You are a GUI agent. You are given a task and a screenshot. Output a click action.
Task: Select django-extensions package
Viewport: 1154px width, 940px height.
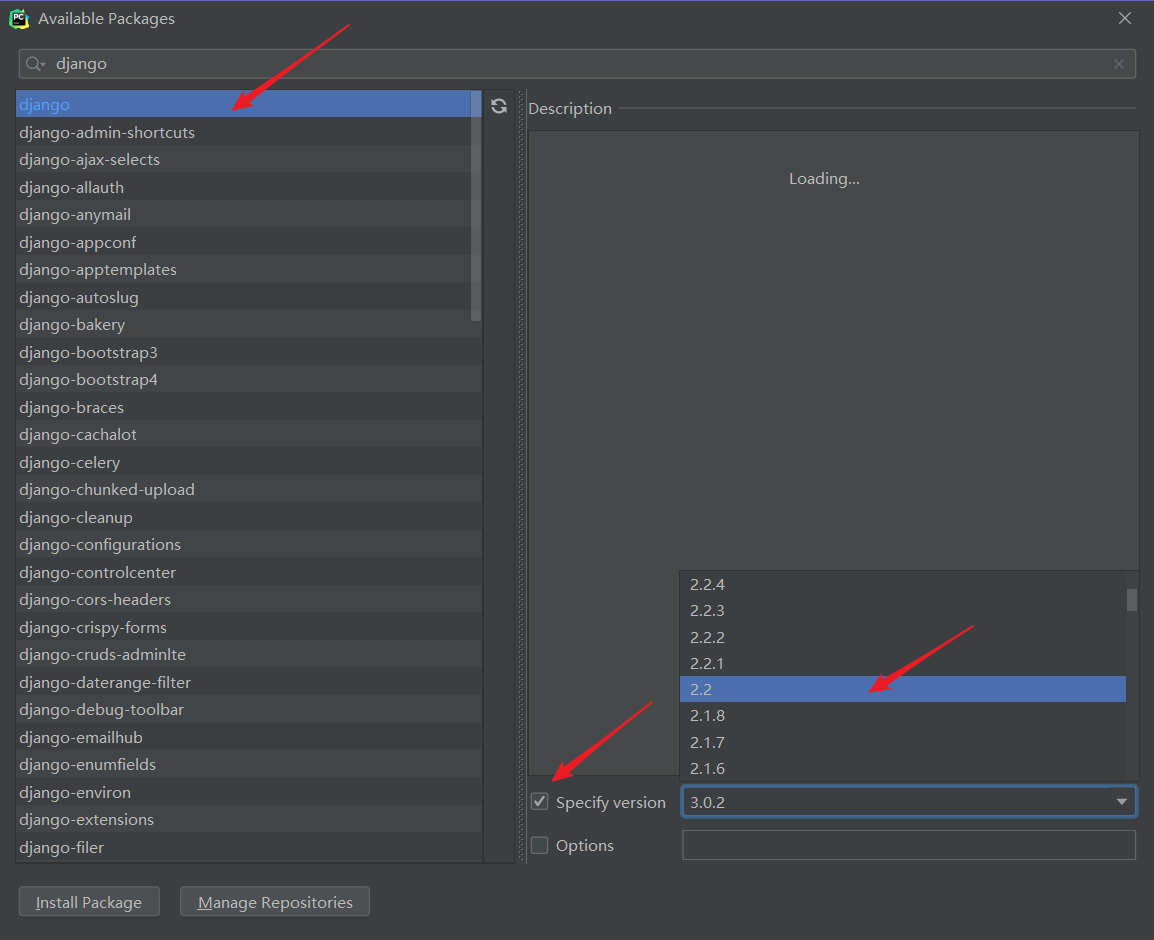tap(248, 819)
